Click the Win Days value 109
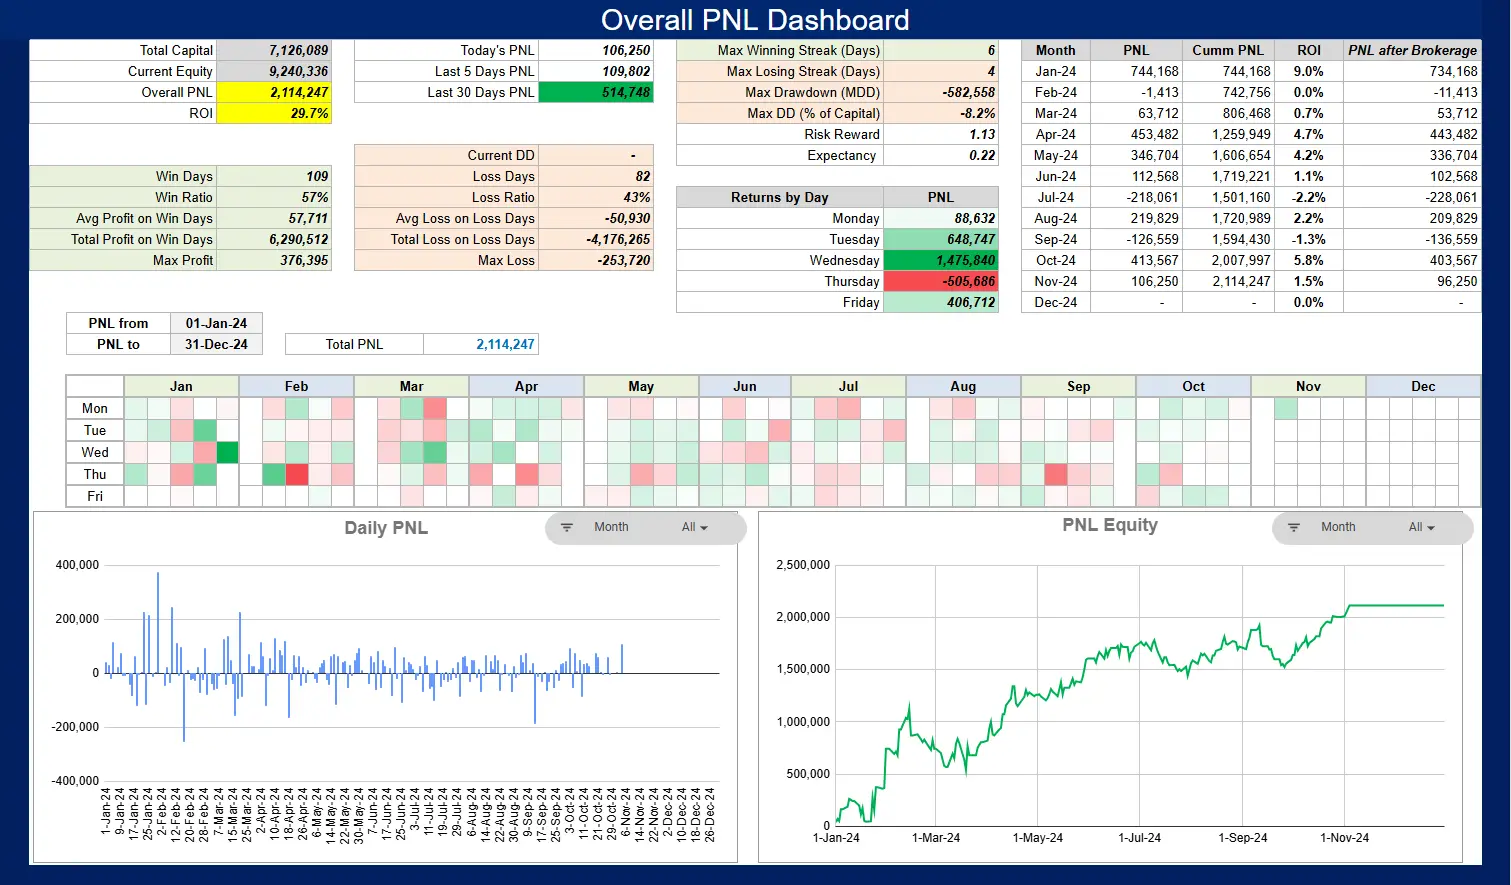 (273, 176)
